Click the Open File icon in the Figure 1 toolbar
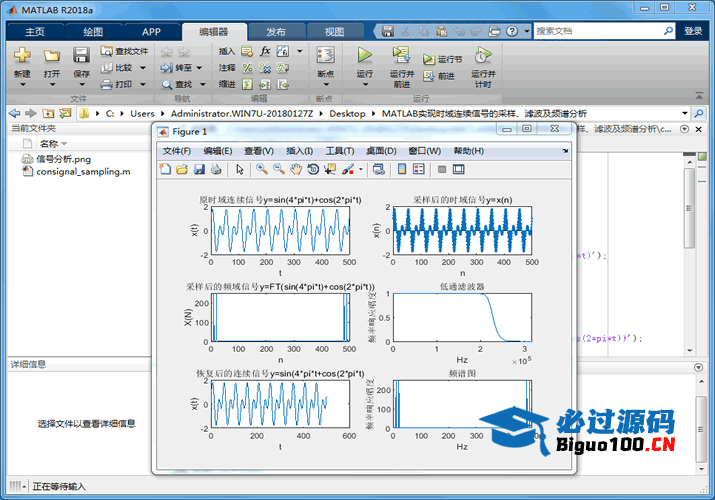The image size is (715, 500). (182, 170)
